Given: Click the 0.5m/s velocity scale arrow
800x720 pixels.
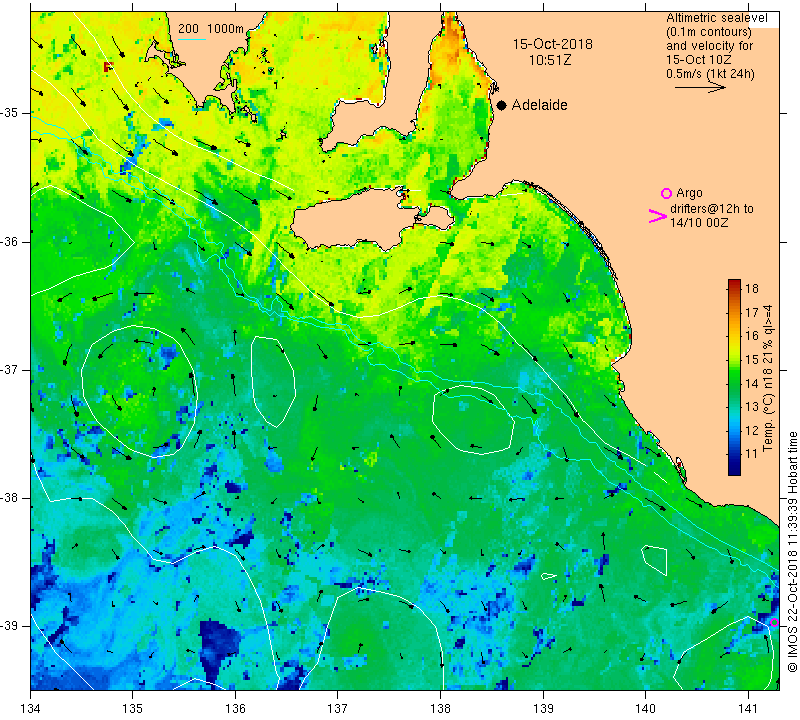Looking at the screenshot, I should point(700,88).
